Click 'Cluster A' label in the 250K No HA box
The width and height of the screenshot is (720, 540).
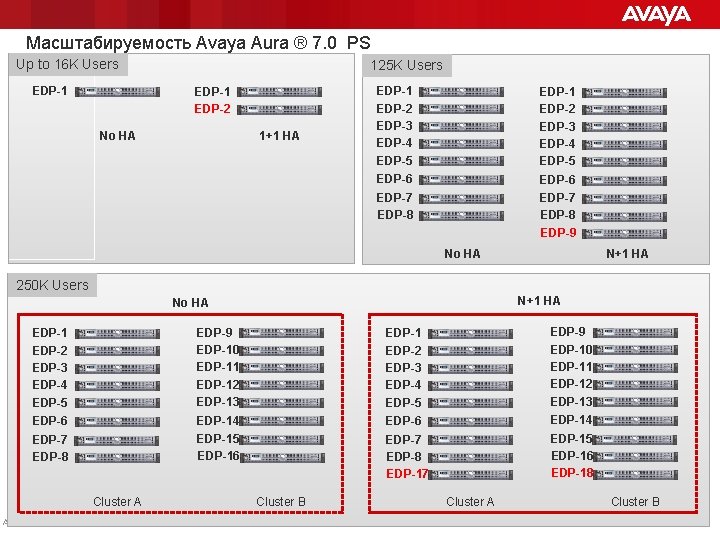point(117,502)
